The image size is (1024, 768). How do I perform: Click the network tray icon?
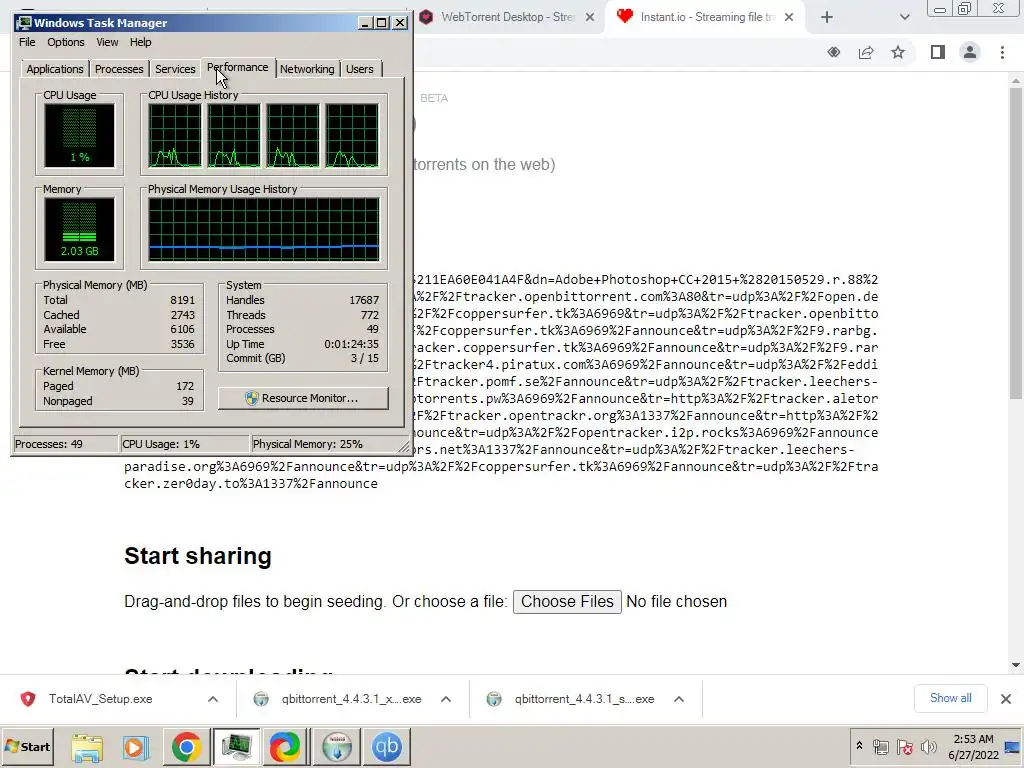(x=880, y=746)
